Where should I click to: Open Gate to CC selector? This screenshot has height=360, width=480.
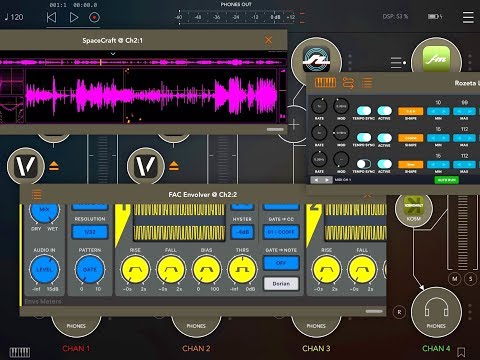click(281, 232)
